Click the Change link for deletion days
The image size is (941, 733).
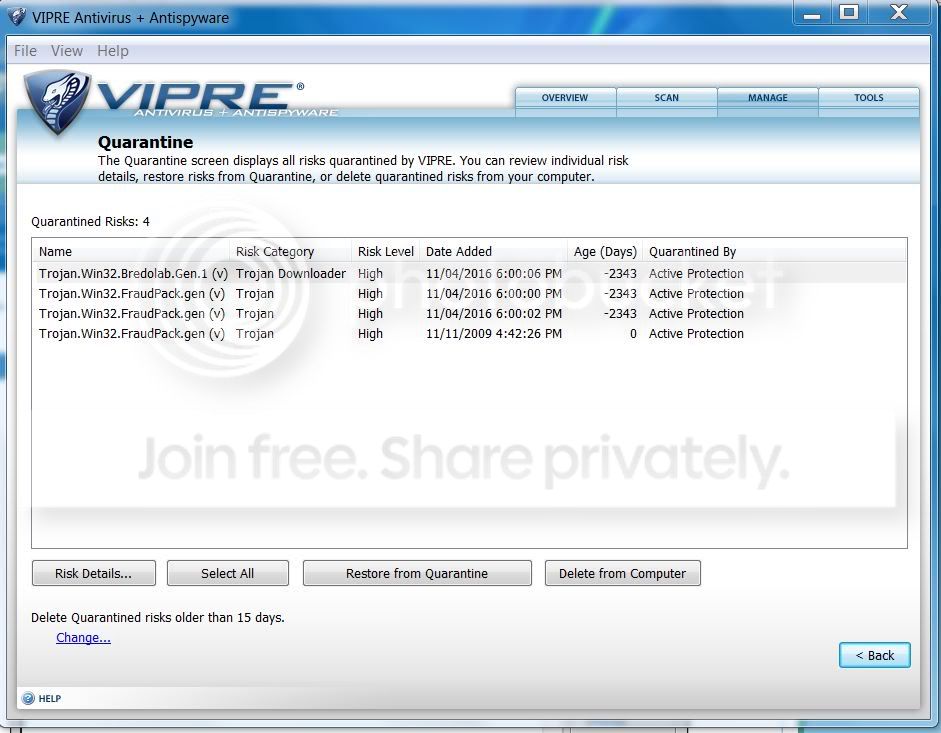[x=83, y=638]
